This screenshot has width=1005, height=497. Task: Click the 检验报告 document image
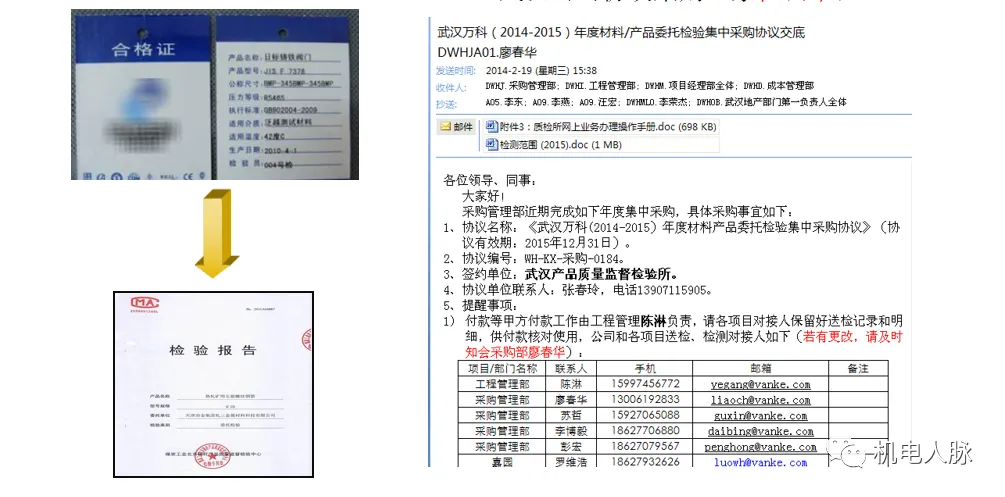[x=212, y=385]
